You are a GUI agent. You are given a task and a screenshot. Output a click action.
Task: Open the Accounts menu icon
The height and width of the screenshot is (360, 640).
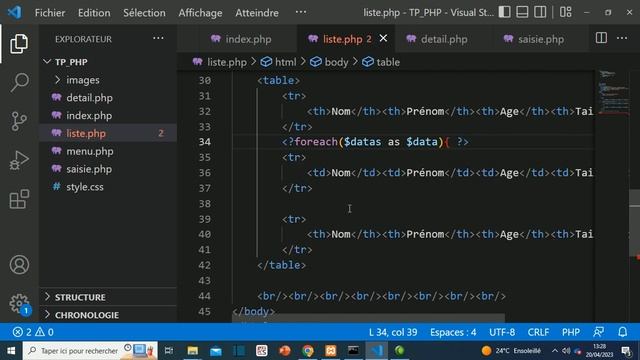point(19,264)
